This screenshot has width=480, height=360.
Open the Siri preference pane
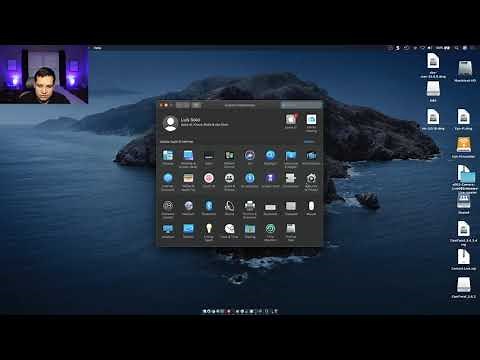coord(250,157)
